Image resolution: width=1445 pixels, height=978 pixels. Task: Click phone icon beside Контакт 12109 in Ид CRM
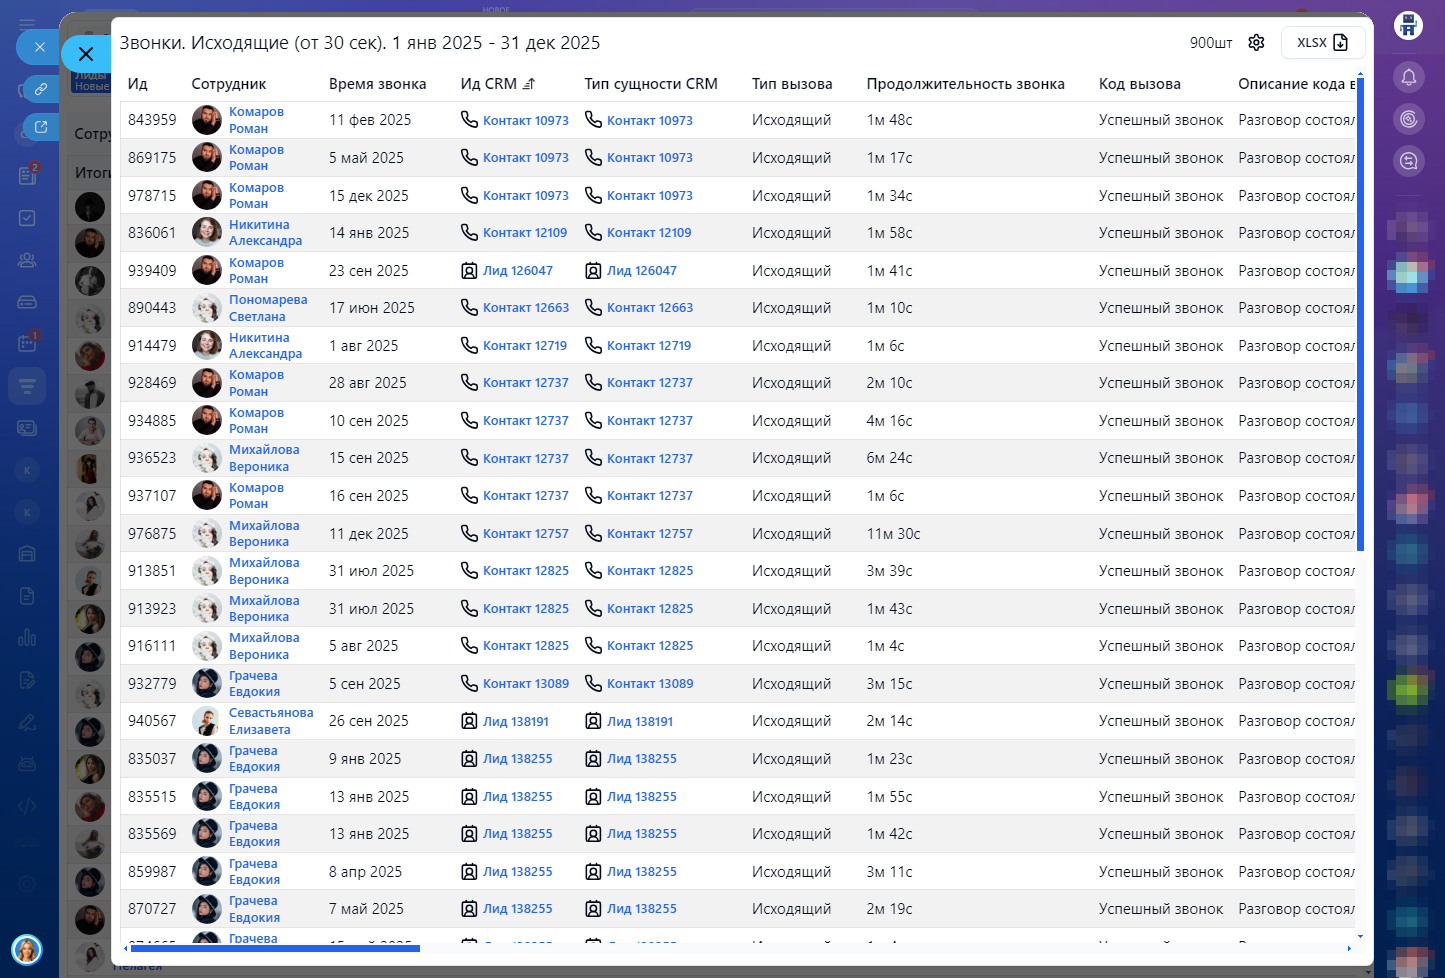[x=469, y=232]
